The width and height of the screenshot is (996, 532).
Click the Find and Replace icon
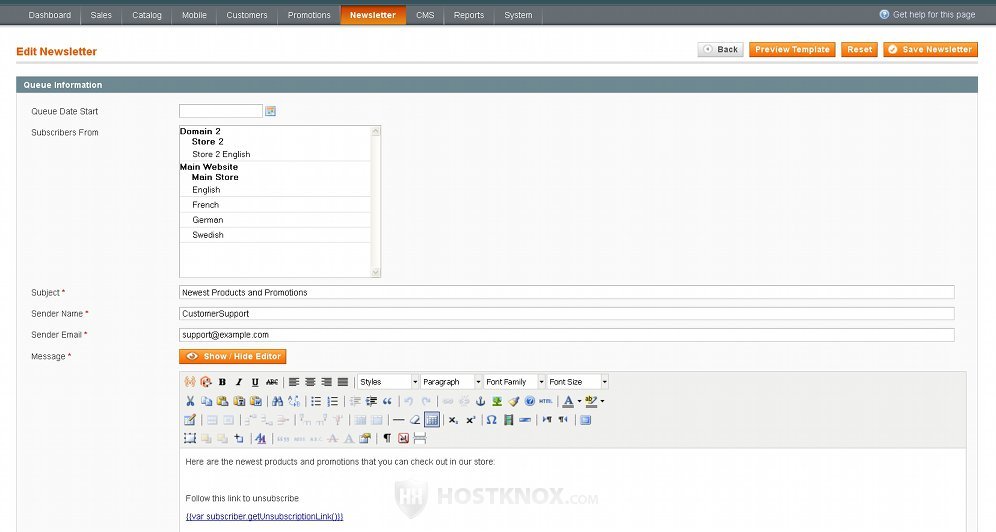point(294,401)
